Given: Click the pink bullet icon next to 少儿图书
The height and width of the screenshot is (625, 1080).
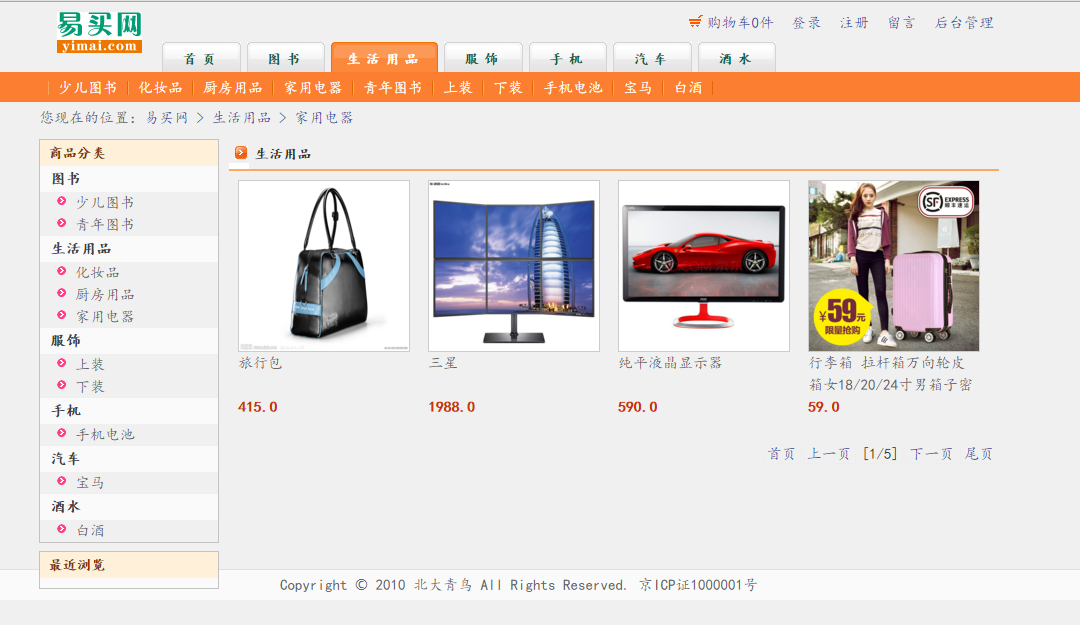Looking at the screenshot, I should [x=61, y=201].
